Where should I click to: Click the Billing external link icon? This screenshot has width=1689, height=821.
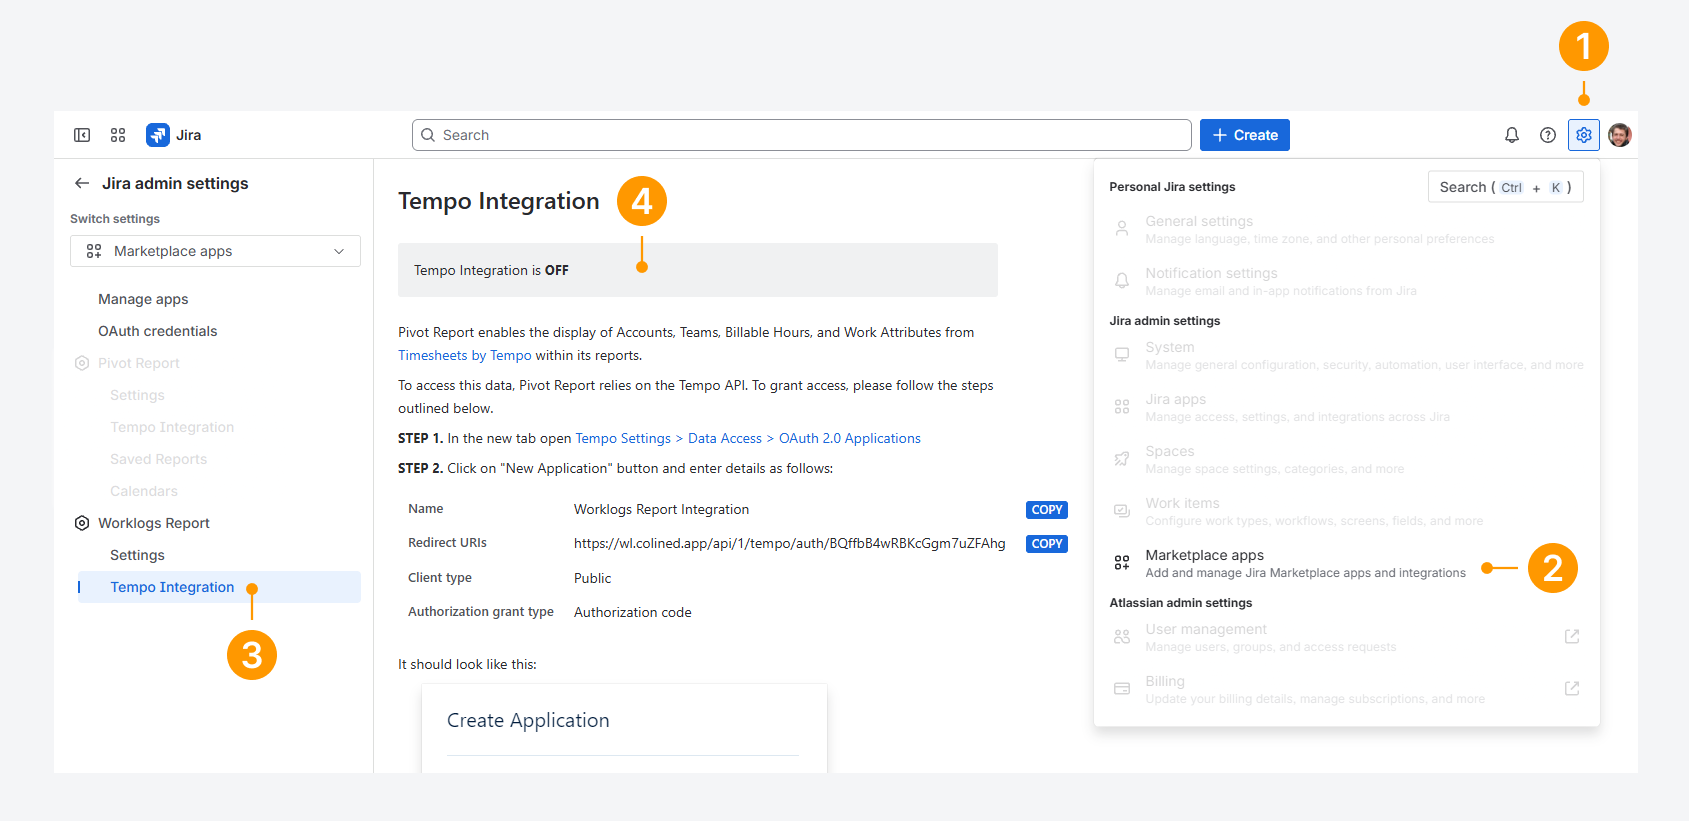(x=1572, y=689)
